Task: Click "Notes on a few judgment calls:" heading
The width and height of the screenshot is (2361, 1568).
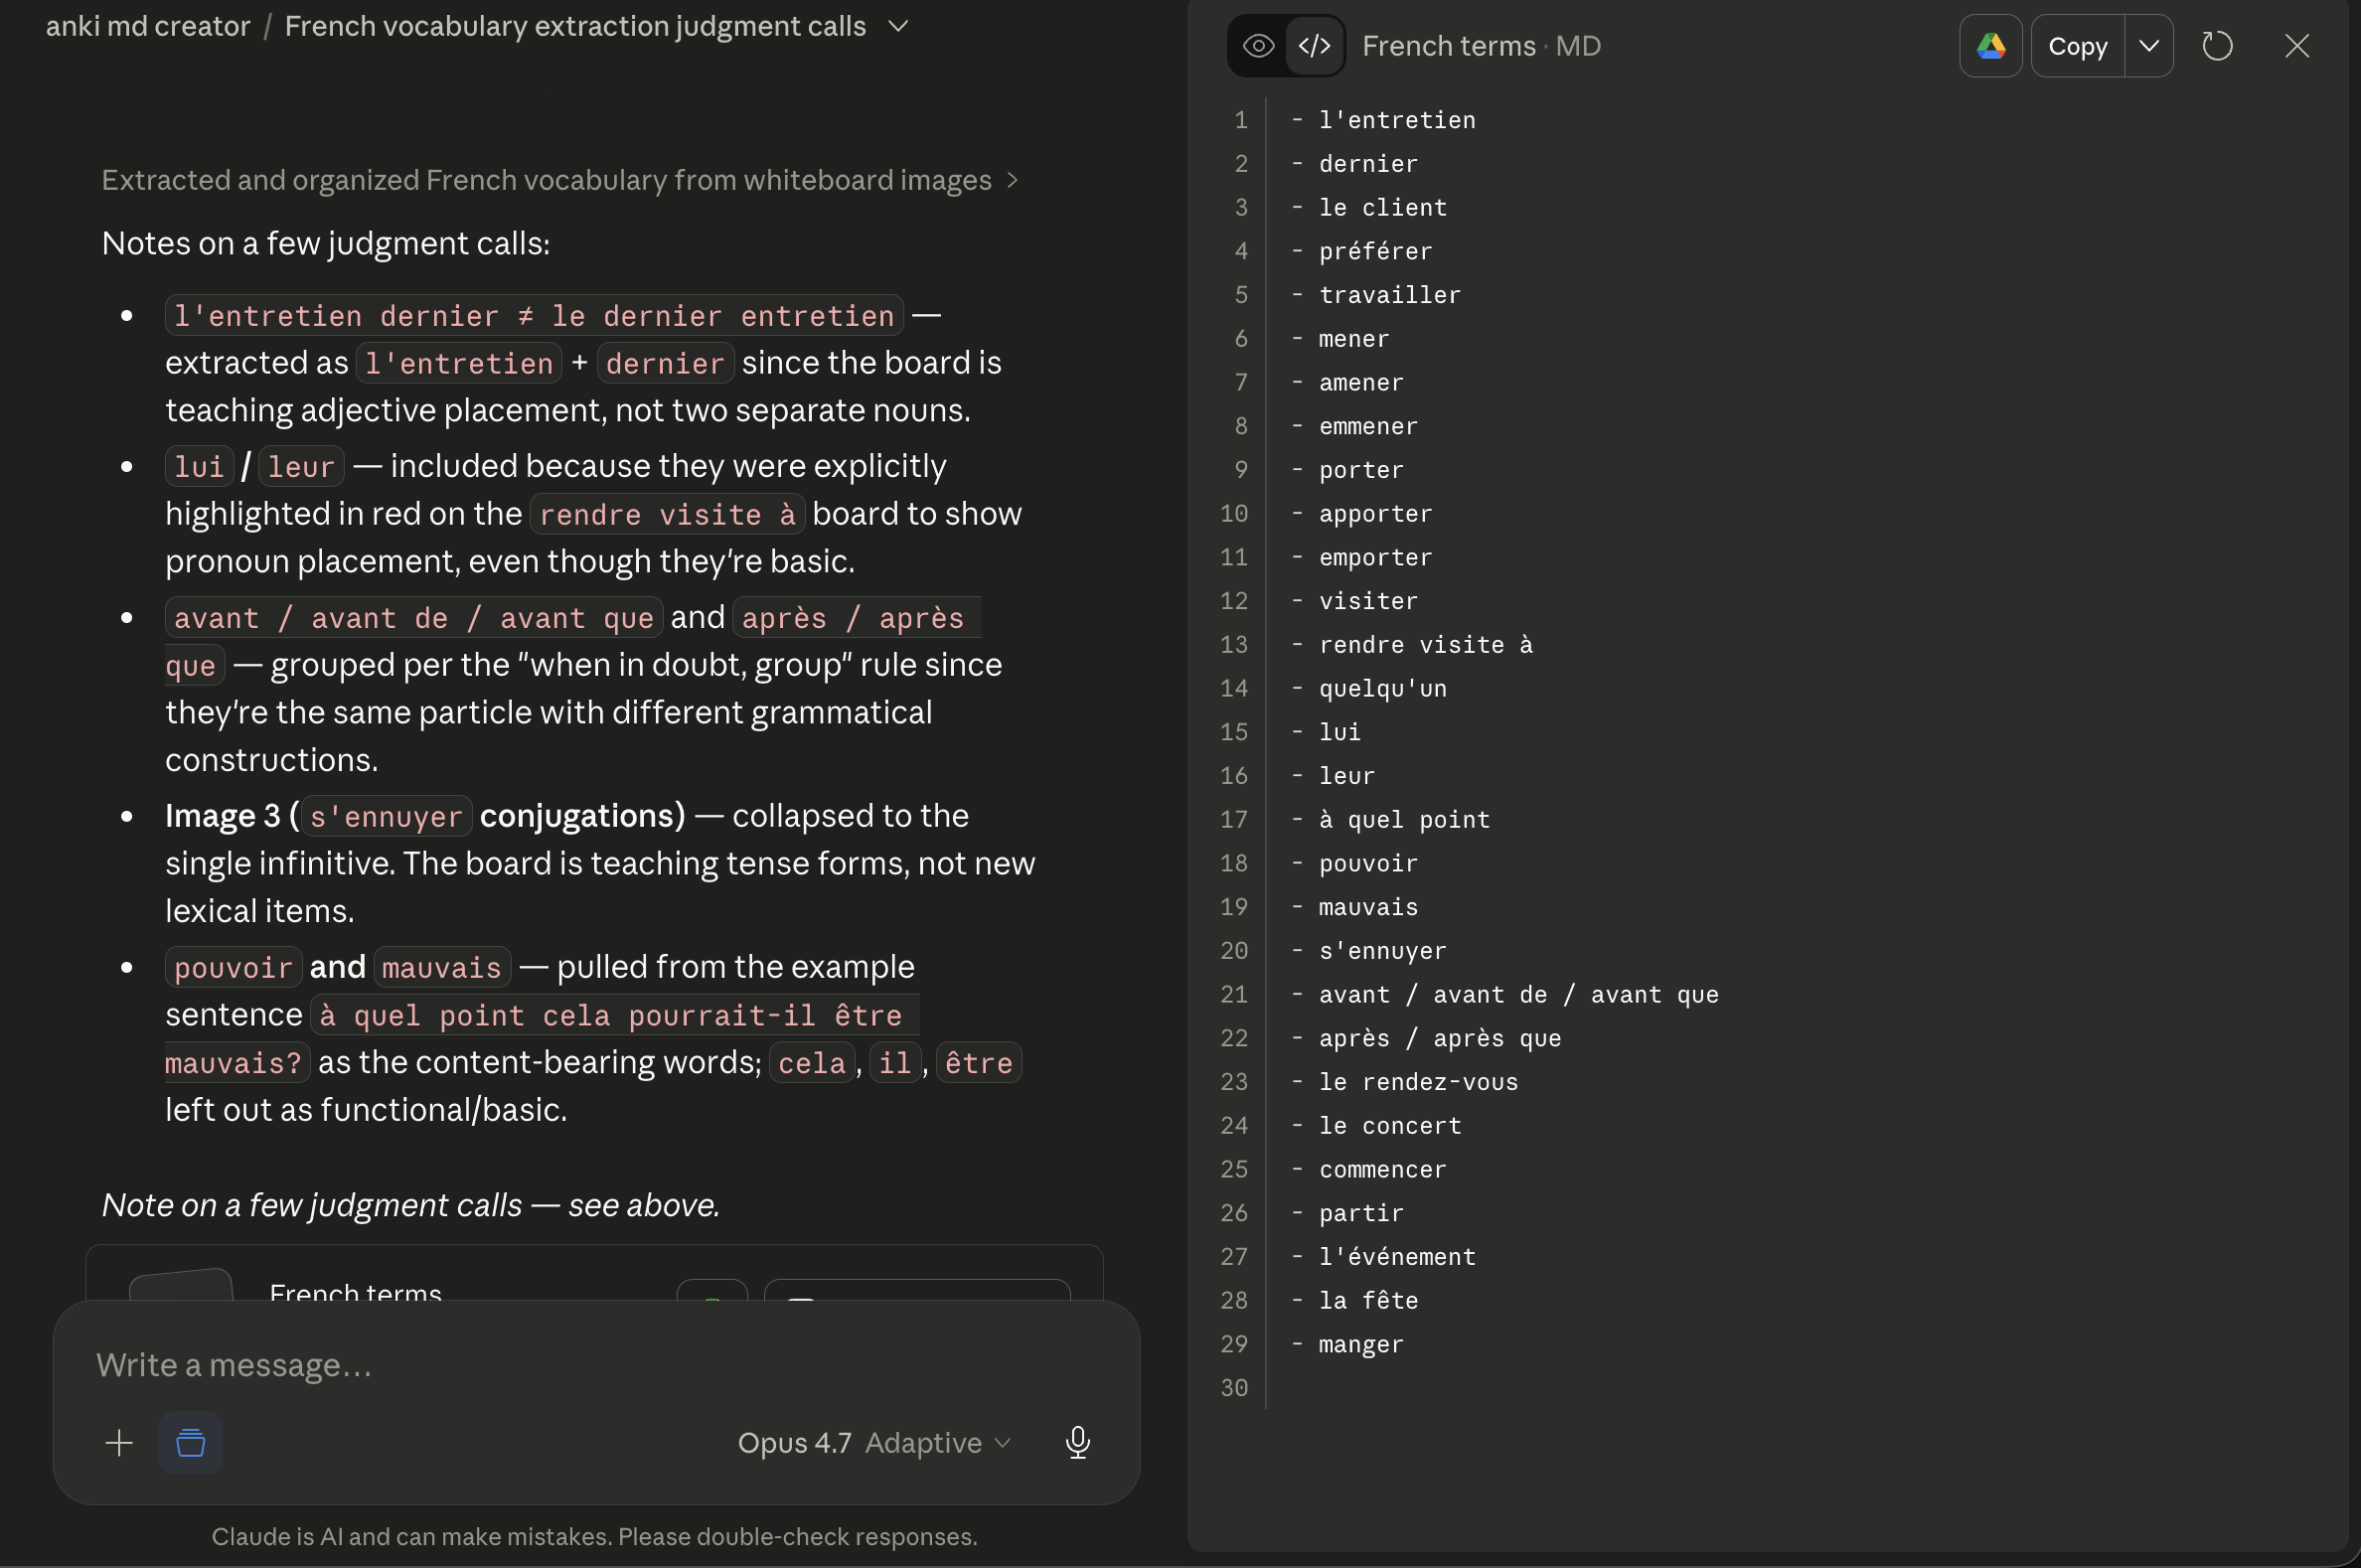Action: tap(326, 243)
